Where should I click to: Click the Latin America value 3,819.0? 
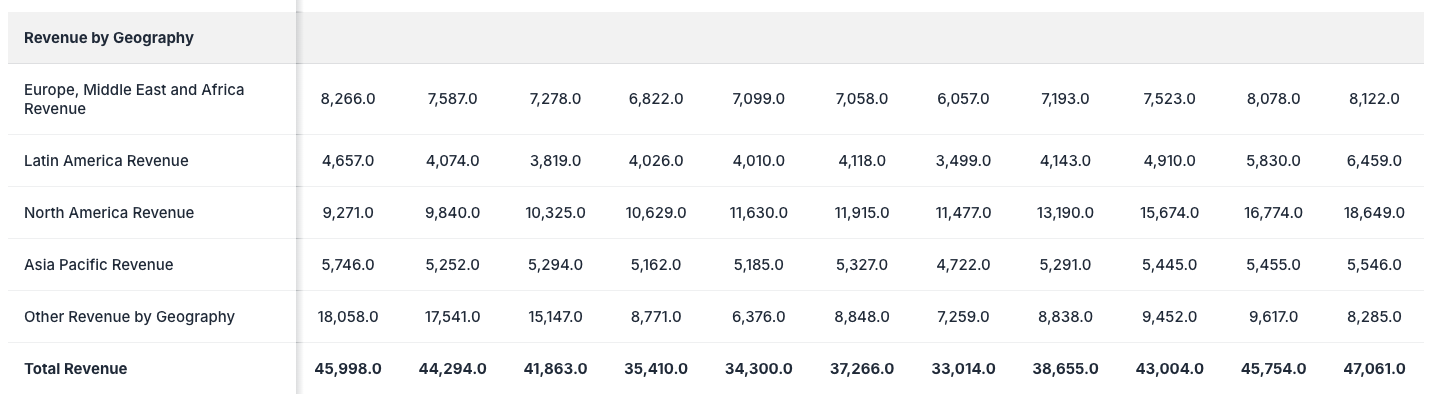coord(555,161)
